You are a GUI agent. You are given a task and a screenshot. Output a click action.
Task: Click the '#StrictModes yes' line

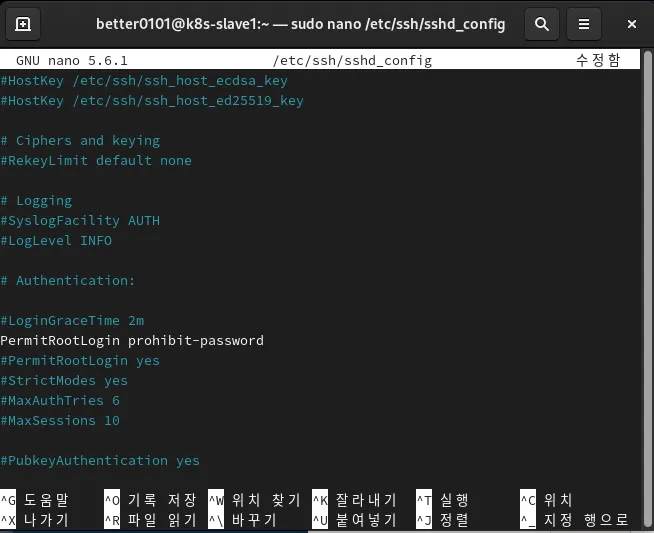(64, 381)
